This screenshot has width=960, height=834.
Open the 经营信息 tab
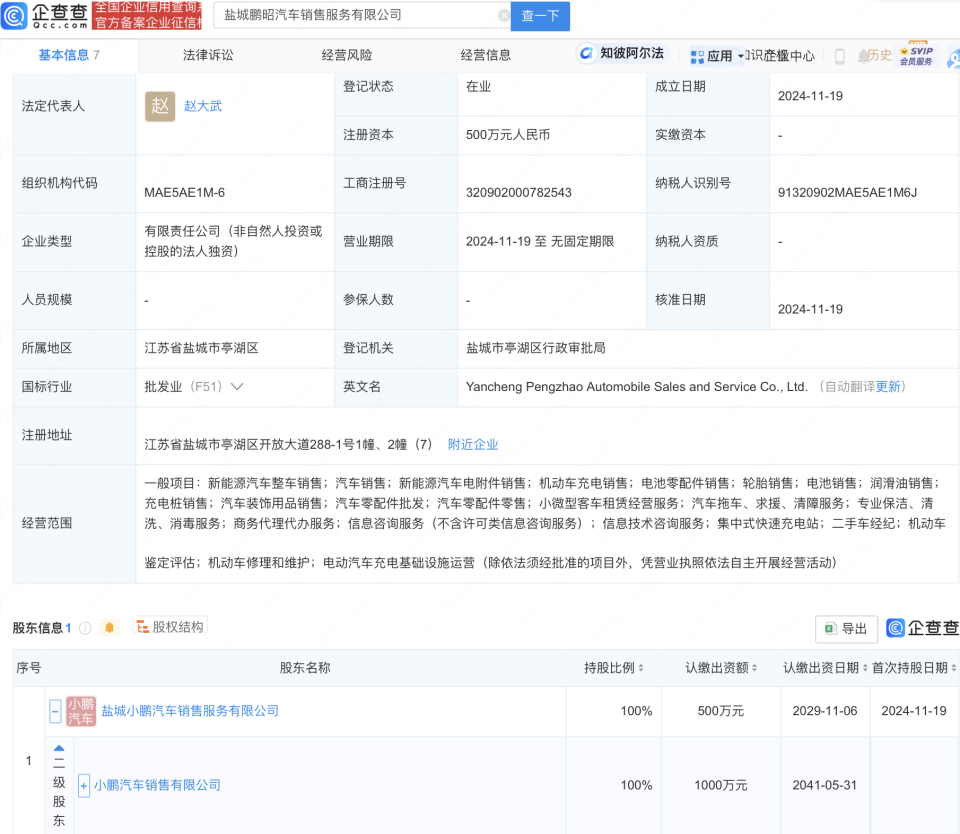tap(486, 55)
